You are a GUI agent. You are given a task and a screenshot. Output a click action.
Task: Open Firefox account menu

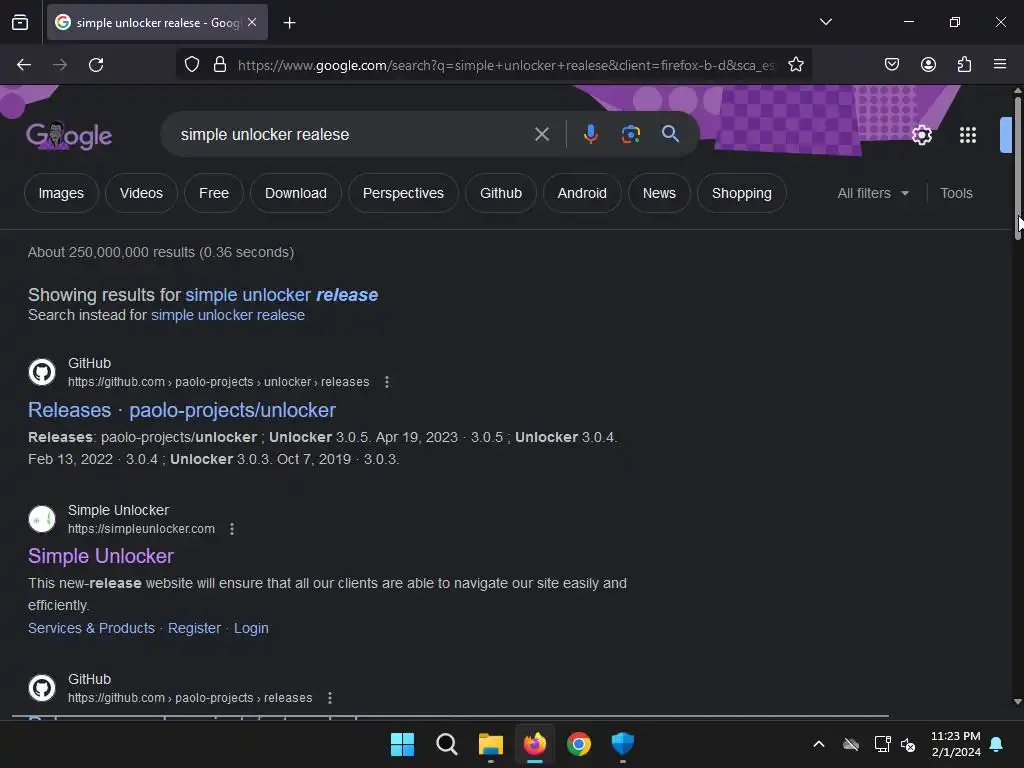click(x=928, y=64)
